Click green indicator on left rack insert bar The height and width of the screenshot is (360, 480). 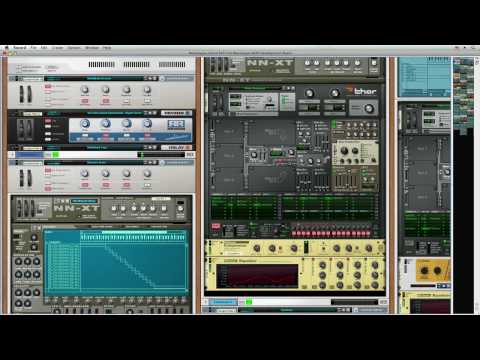click(56, 155)
